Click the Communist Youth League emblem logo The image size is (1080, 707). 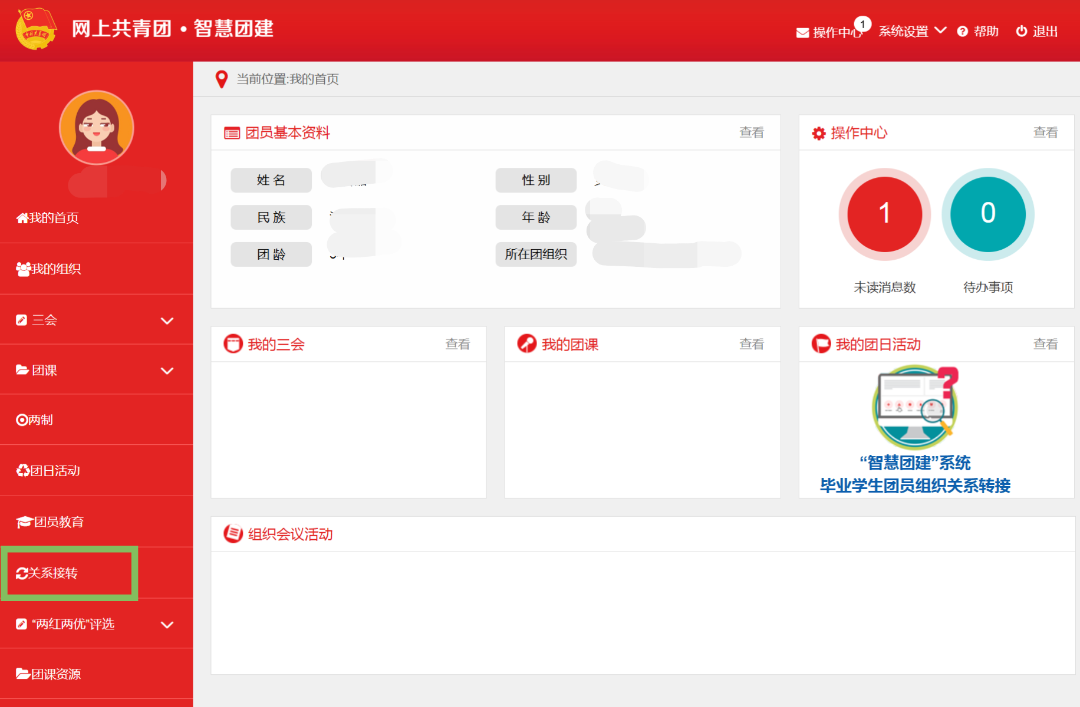[36, 29]
